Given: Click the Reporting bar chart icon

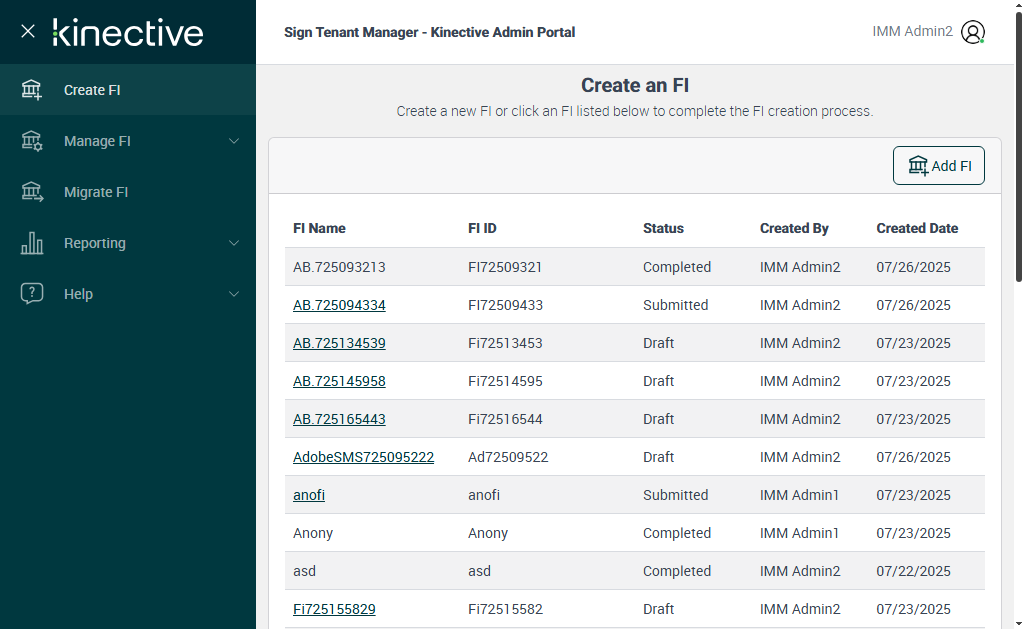Looking at the screenshot, I should (32, 243).
